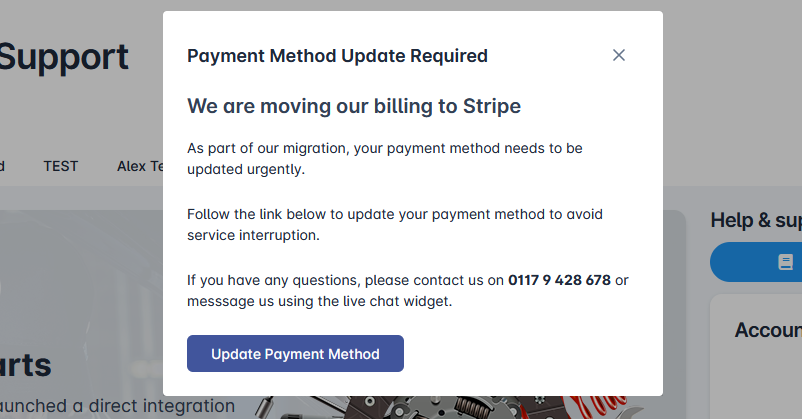Click 'We are moving our billing to Stripe' heading
The width and height of the screenshot is (802, 419).
point(354,106)
